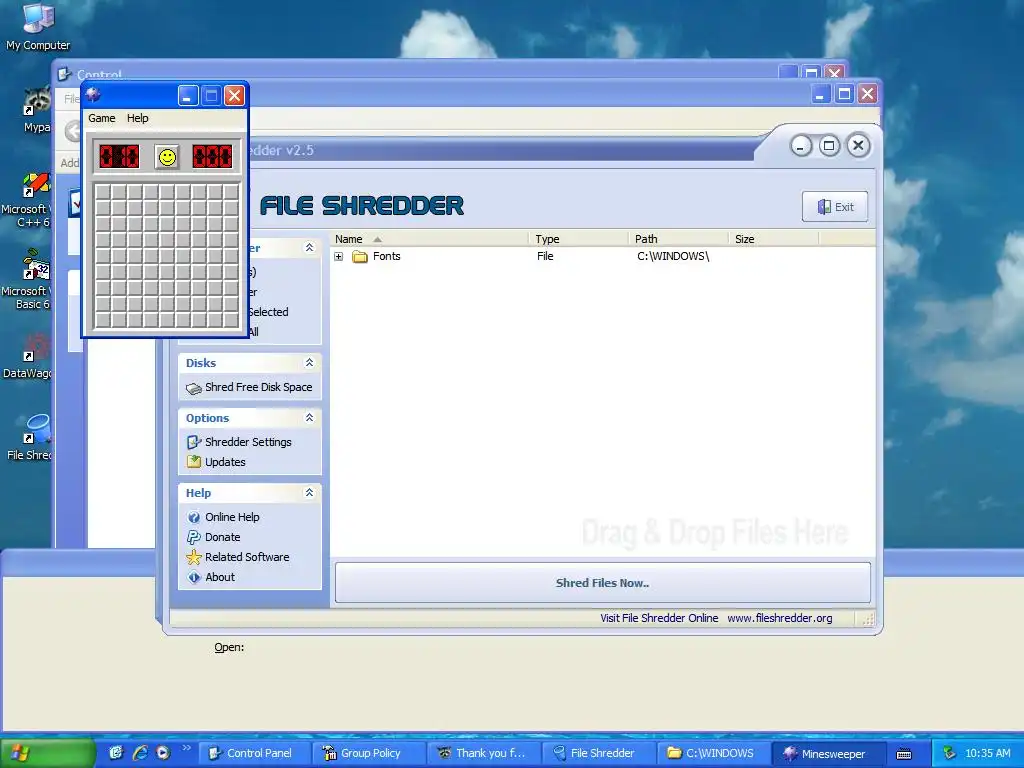Screen dimensions: 1024x768
Task: Click the Shred Files Now button
Action: [602, 583]
